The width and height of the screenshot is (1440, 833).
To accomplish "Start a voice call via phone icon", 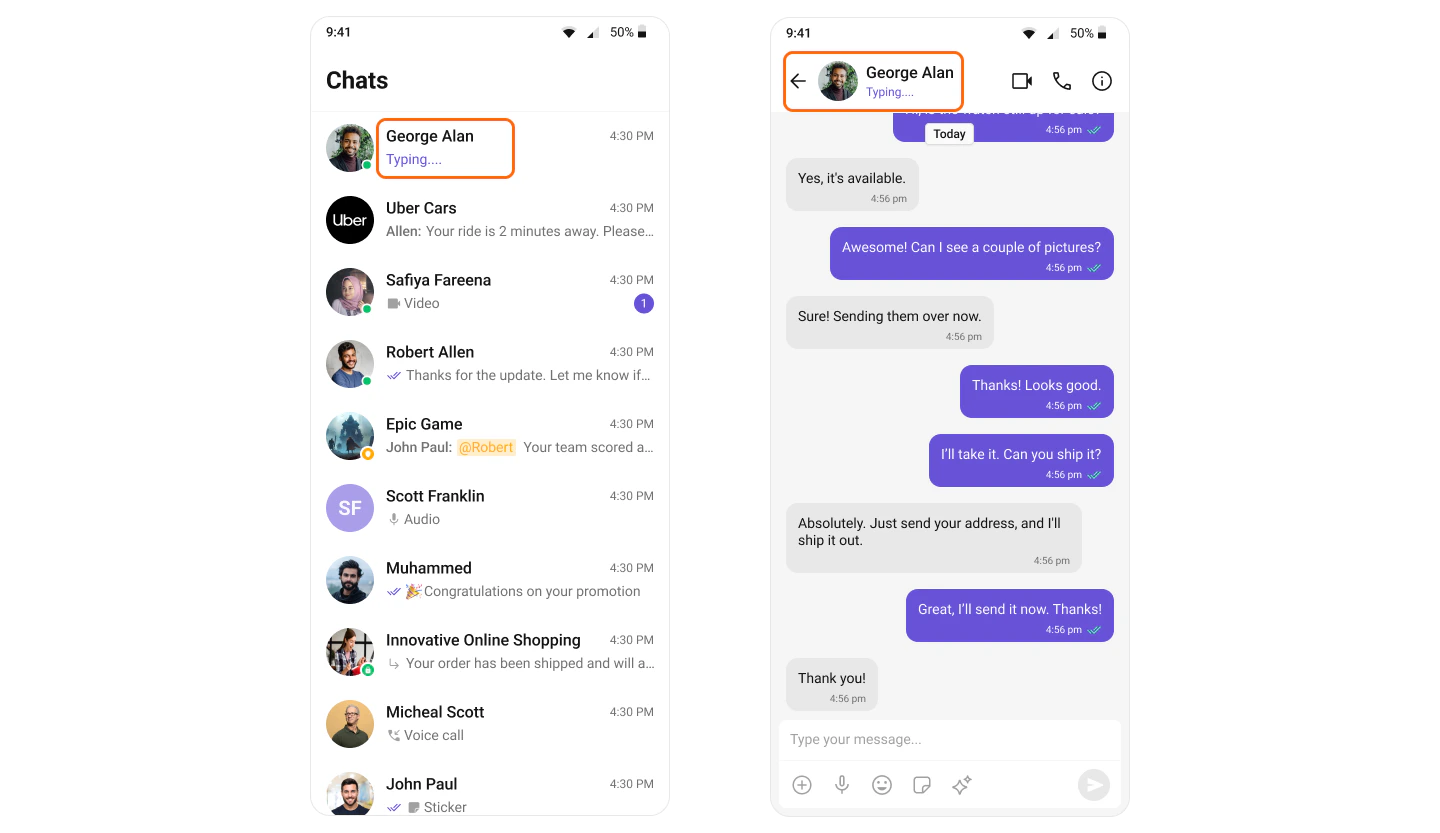I will (x=1062, y=81).
